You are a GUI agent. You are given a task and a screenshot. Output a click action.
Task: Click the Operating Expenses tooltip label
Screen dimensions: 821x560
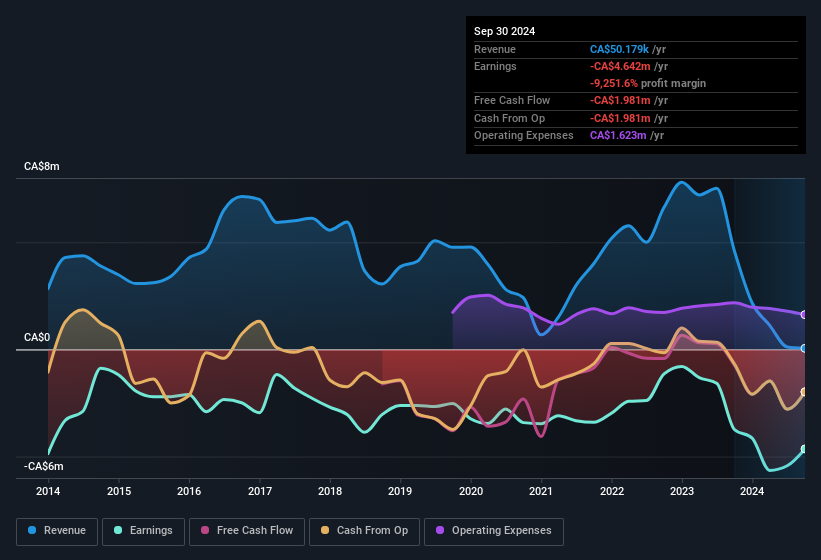[524, 136]
